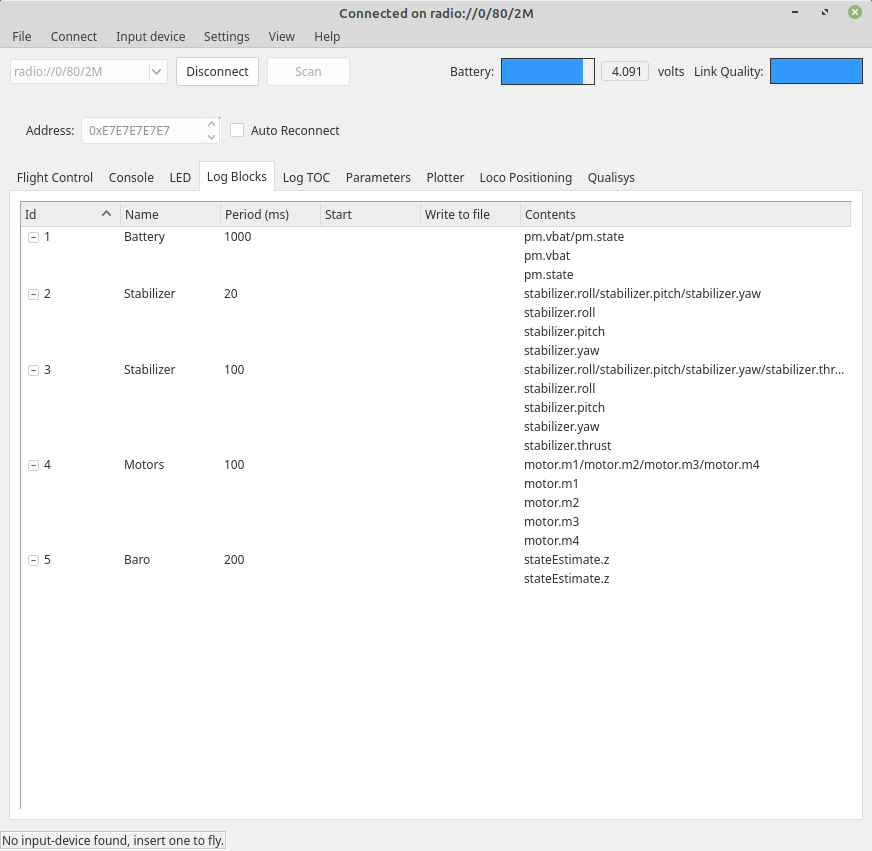Select the period value 200
This screenshot has height=851, width=872.
234,560
